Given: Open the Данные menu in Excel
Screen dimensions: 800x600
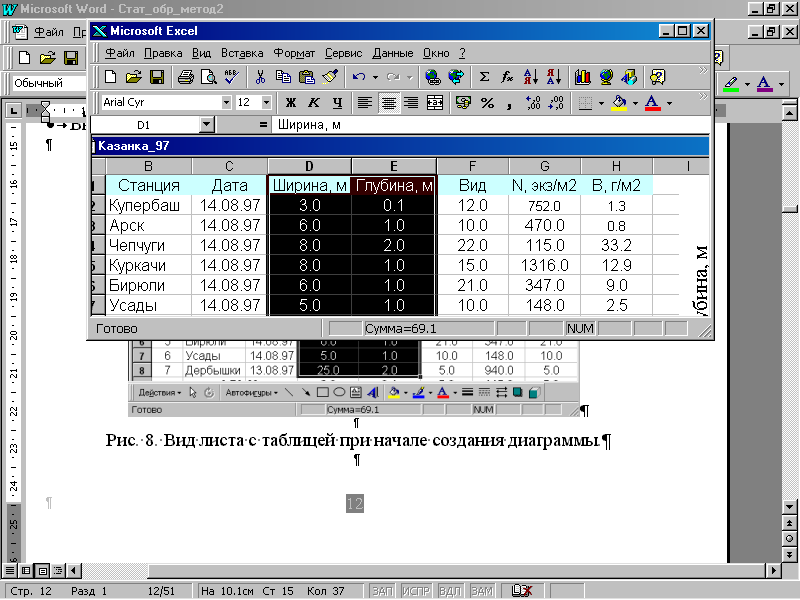Looking at the screenshot, I should (x=393, y=53).
